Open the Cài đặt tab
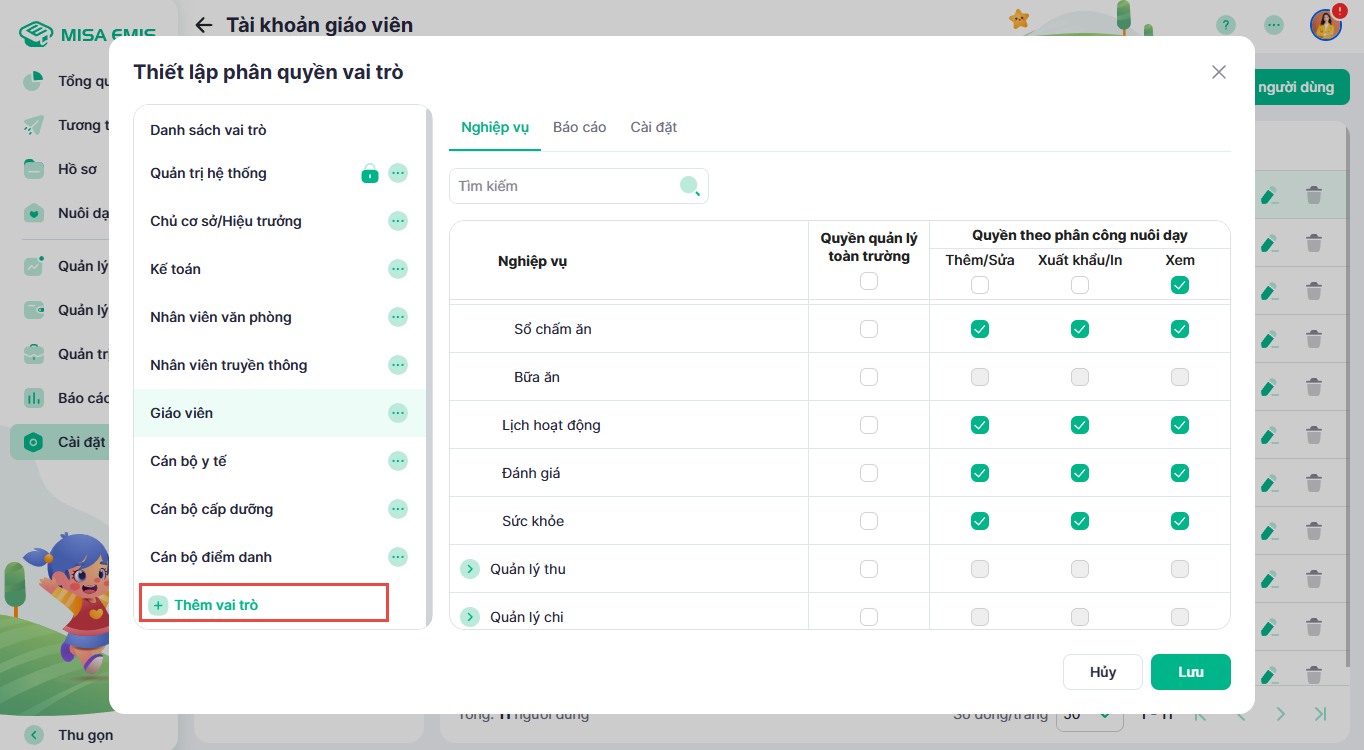 (x=654, y=127)
